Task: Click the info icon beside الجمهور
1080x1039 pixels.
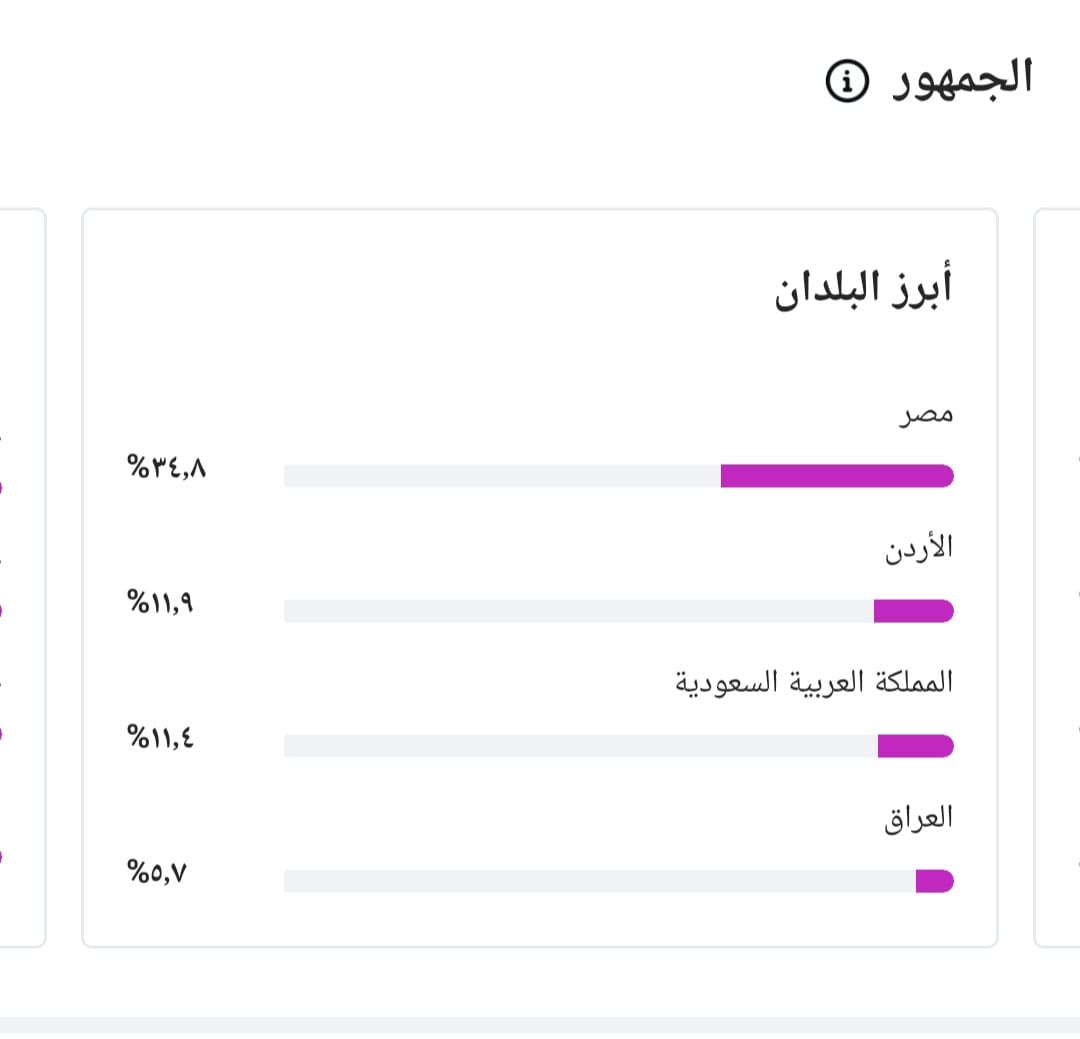Action: (x=847, y=81)
